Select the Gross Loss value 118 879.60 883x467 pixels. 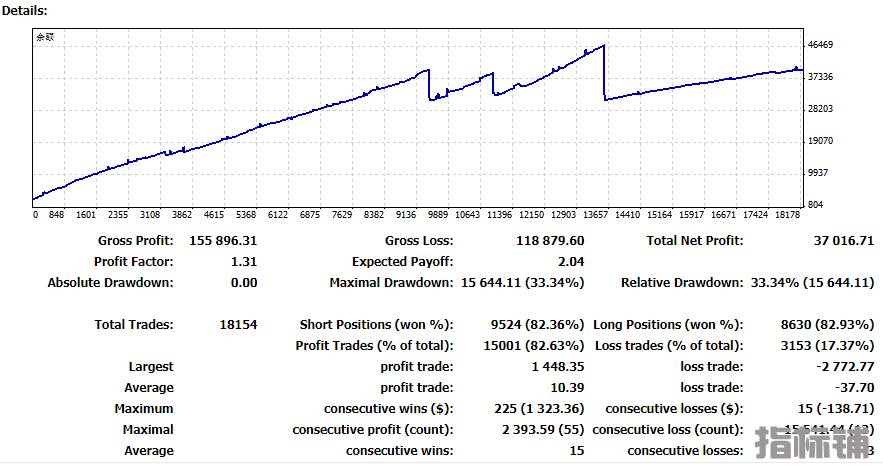(550, 241)
